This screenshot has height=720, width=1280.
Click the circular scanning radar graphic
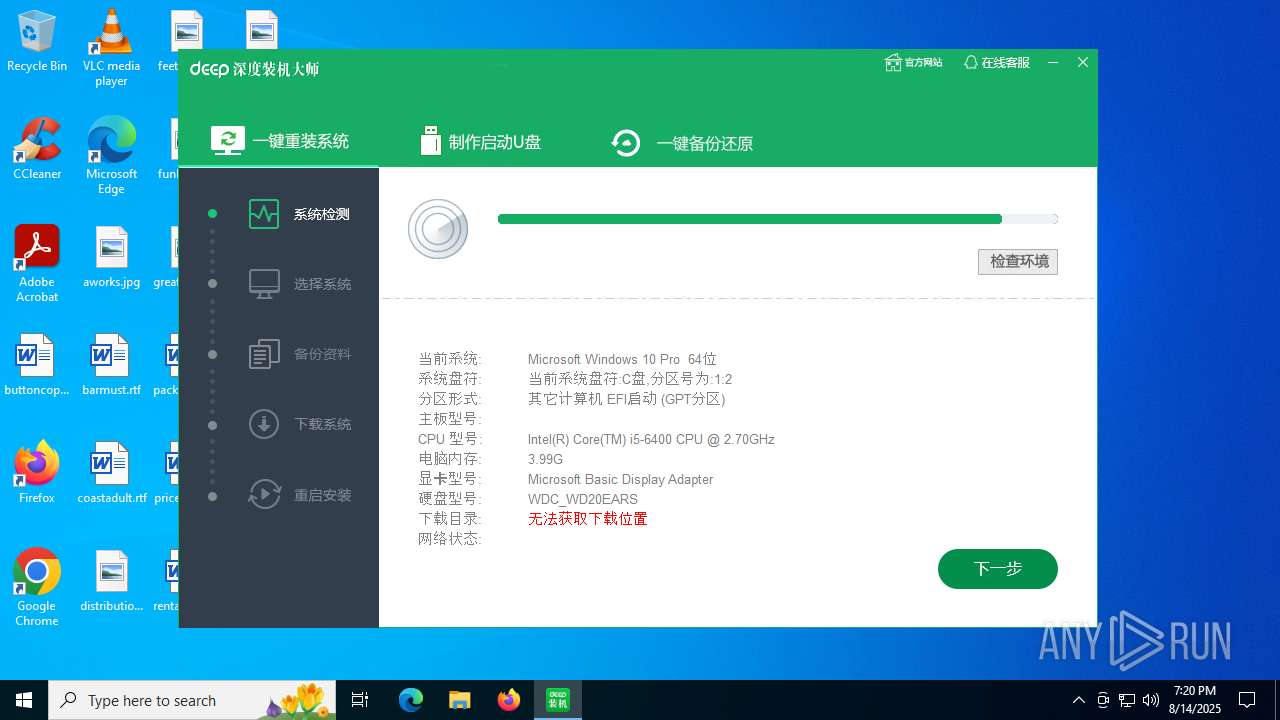438,229
